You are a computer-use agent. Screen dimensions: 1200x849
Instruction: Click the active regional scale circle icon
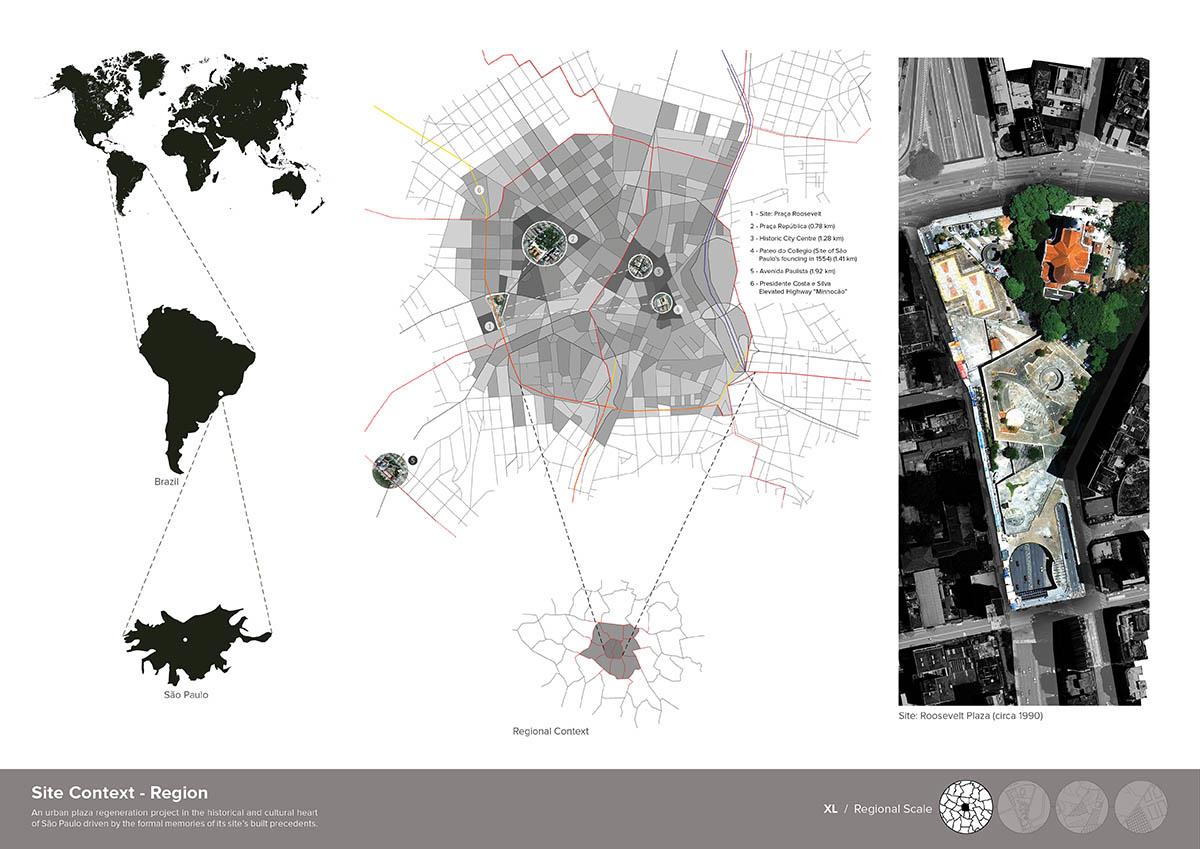point(967,808)
